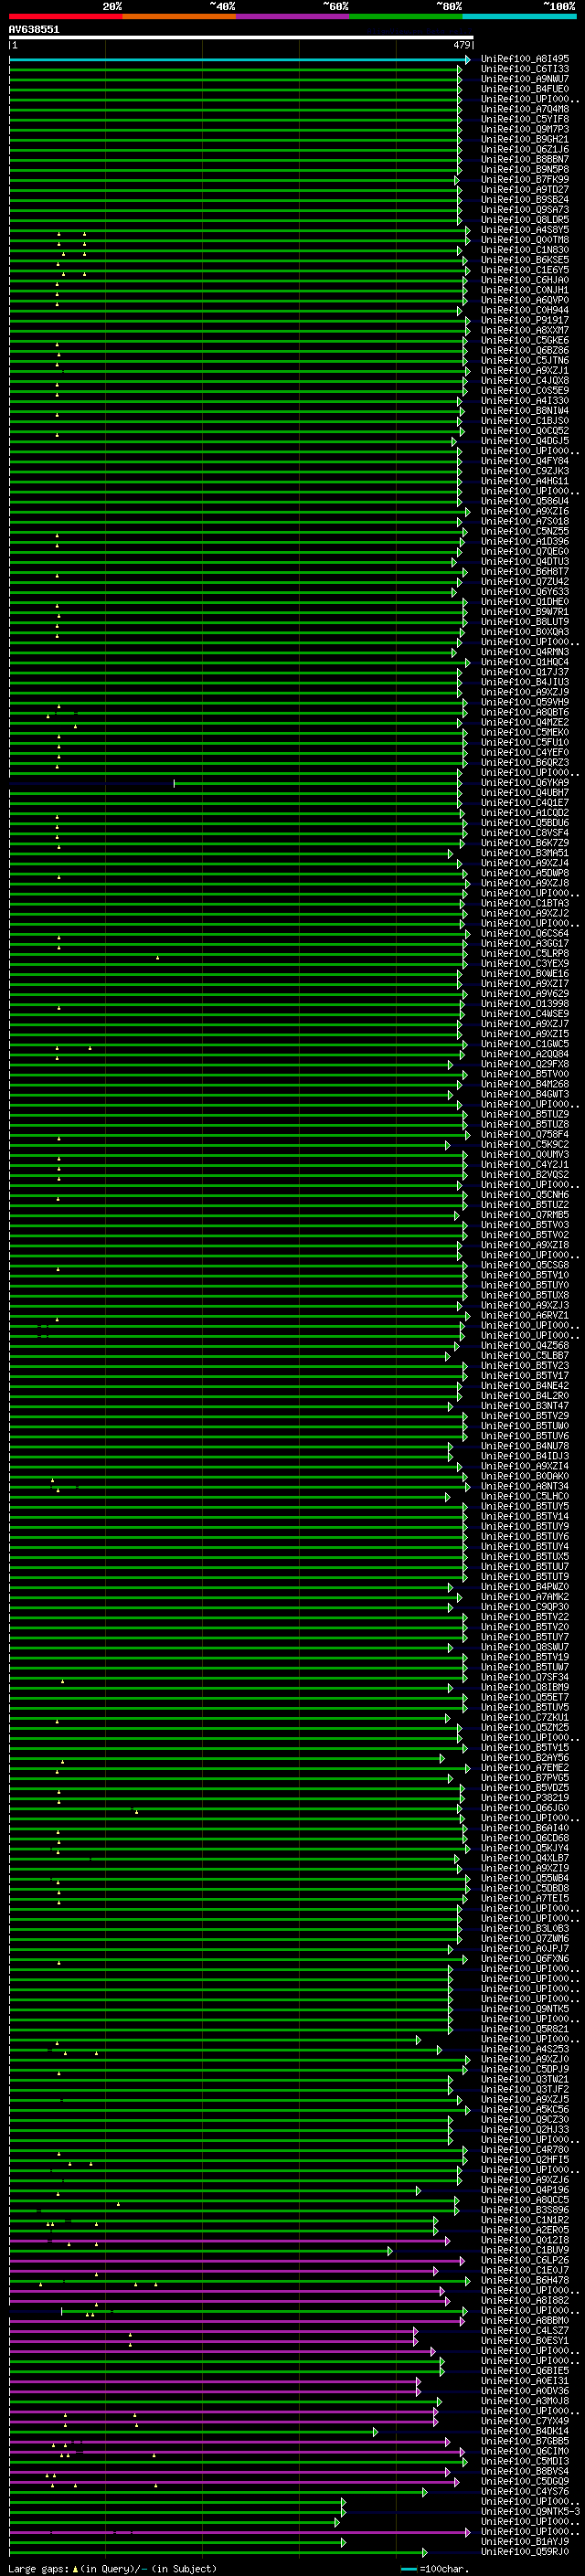585x2576 pixels.
Task: Click hit label UniRef100_B8LUT9
Action: point(525,622)
